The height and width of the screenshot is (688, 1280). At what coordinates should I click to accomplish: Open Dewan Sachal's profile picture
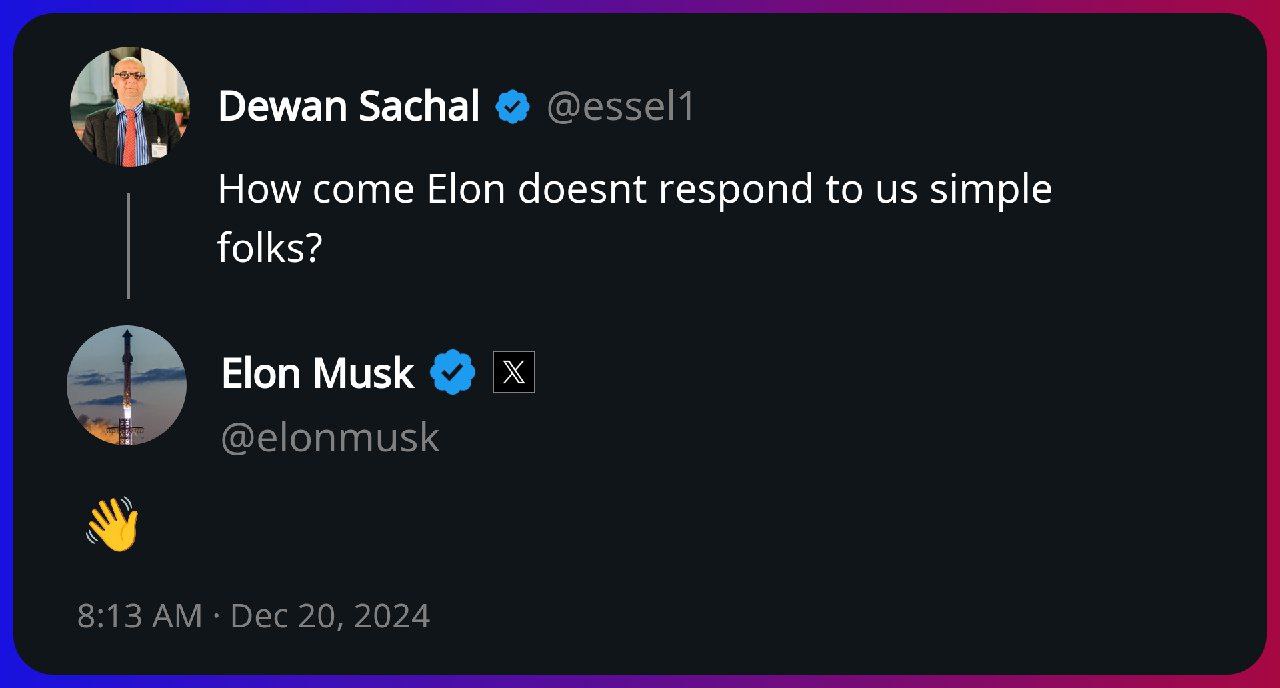129,107
